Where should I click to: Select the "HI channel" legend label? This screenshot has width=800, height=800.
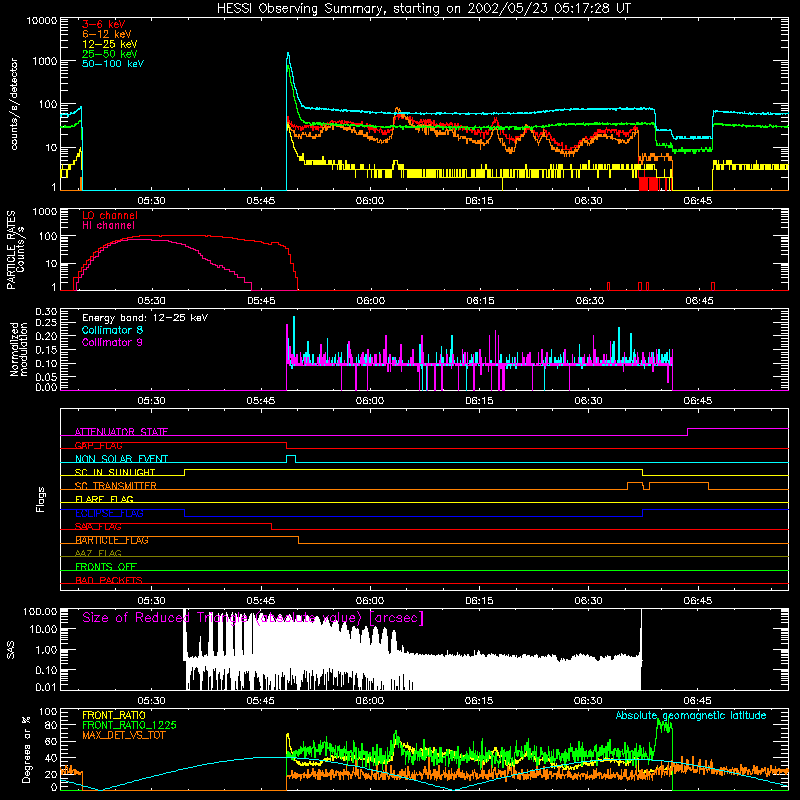click(x=108, y=225)
